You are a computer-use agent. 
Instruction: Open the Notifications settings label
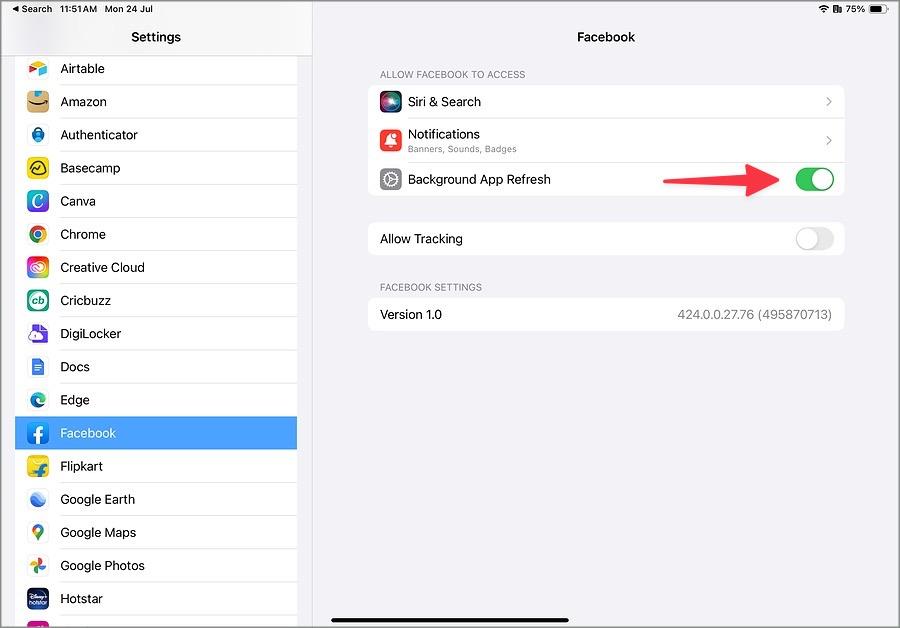444,134
